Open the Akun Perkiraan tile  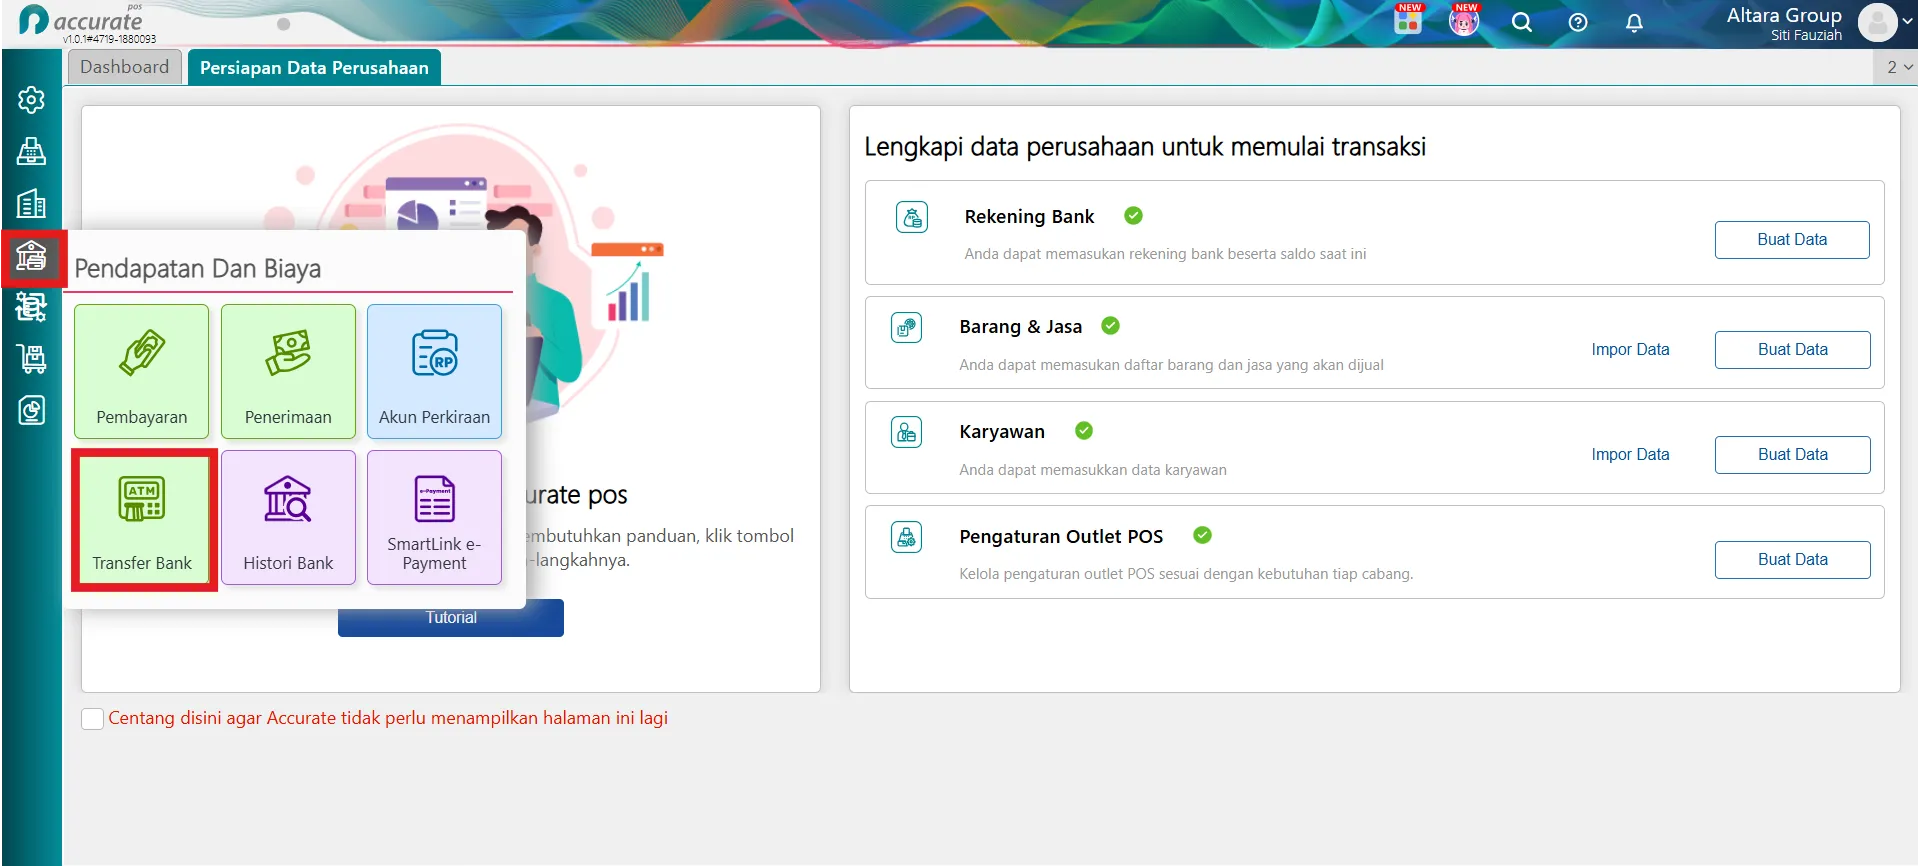pos(434,371)
